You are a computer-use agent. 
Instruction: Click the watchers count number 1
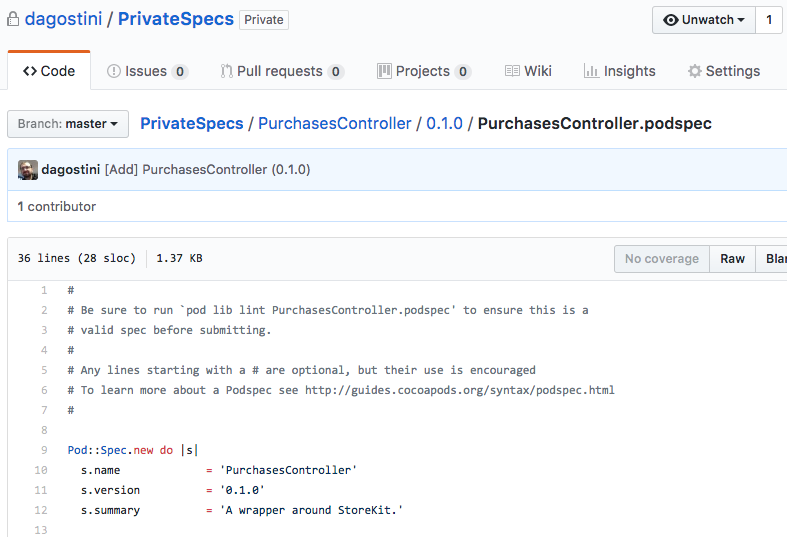768,20
